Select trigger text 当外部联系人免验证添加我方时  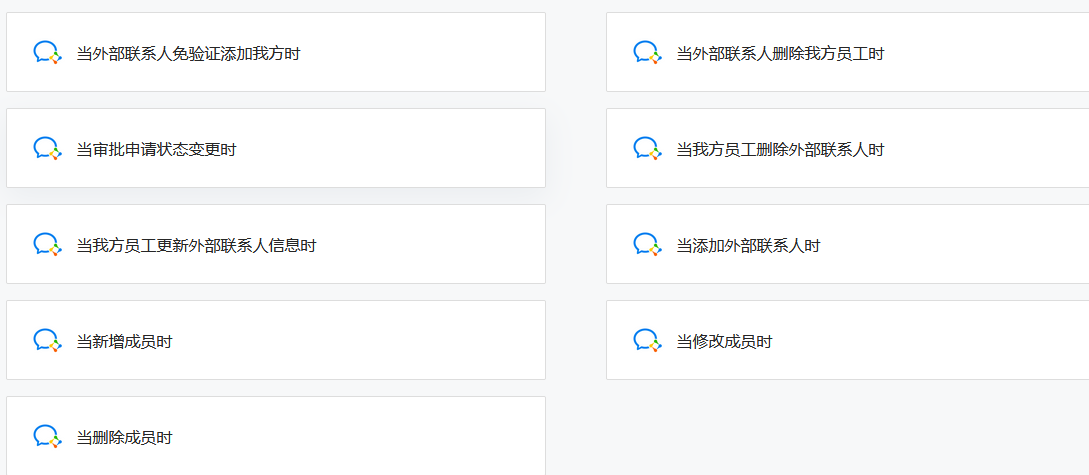pyautogui.click(x=188, y=53)
